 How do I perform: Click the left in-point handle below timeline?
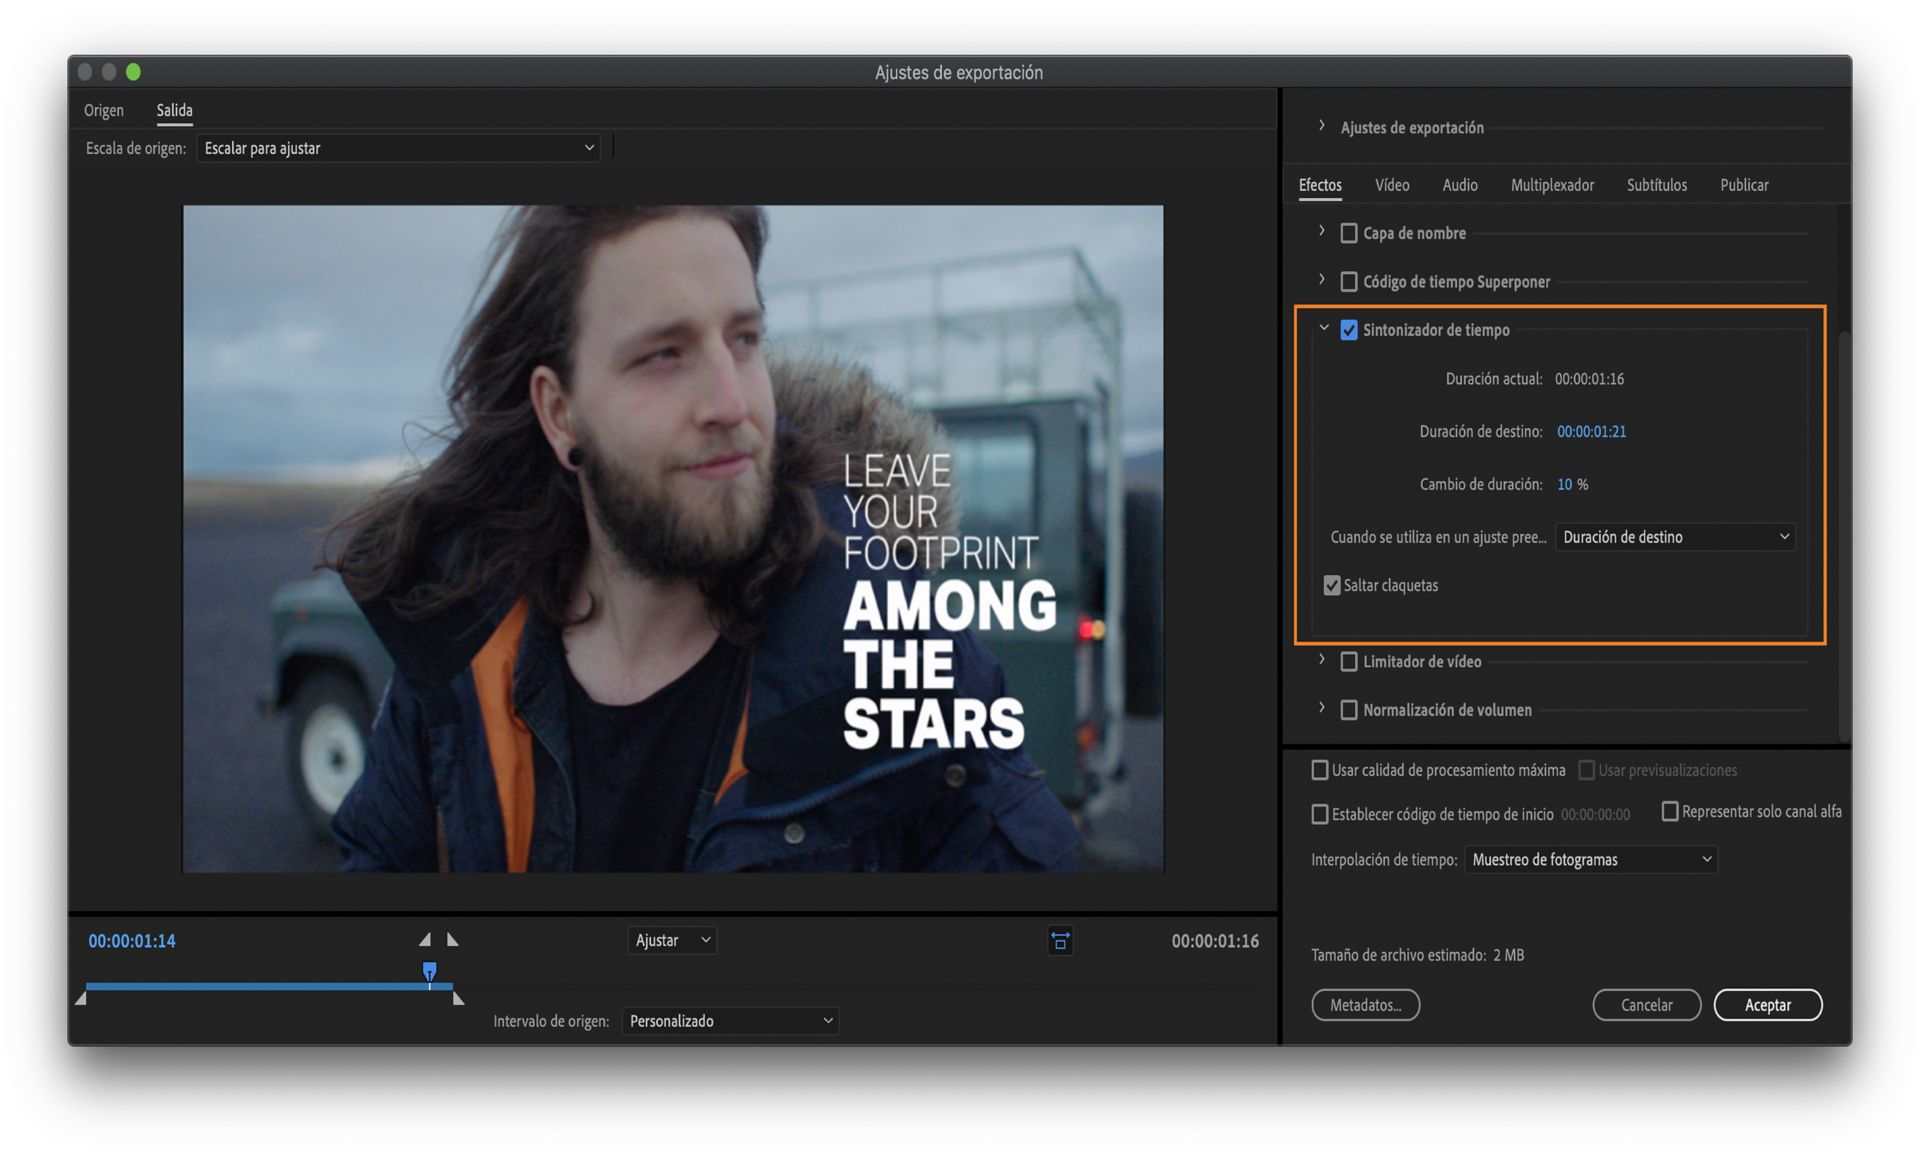(81, 998)
